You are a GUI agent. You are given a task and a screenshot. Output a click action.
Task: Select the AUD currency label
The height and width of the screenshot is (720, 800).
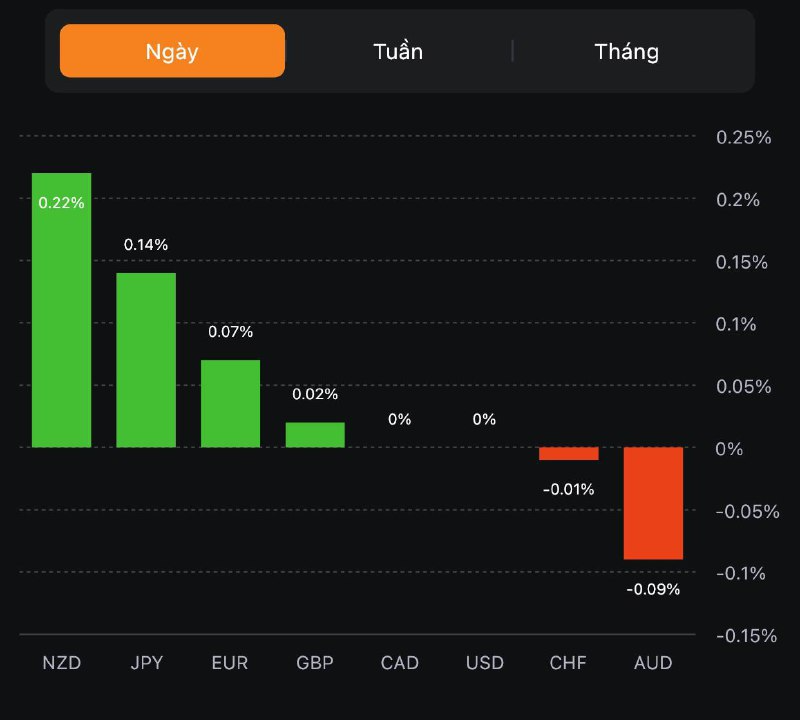653,663
